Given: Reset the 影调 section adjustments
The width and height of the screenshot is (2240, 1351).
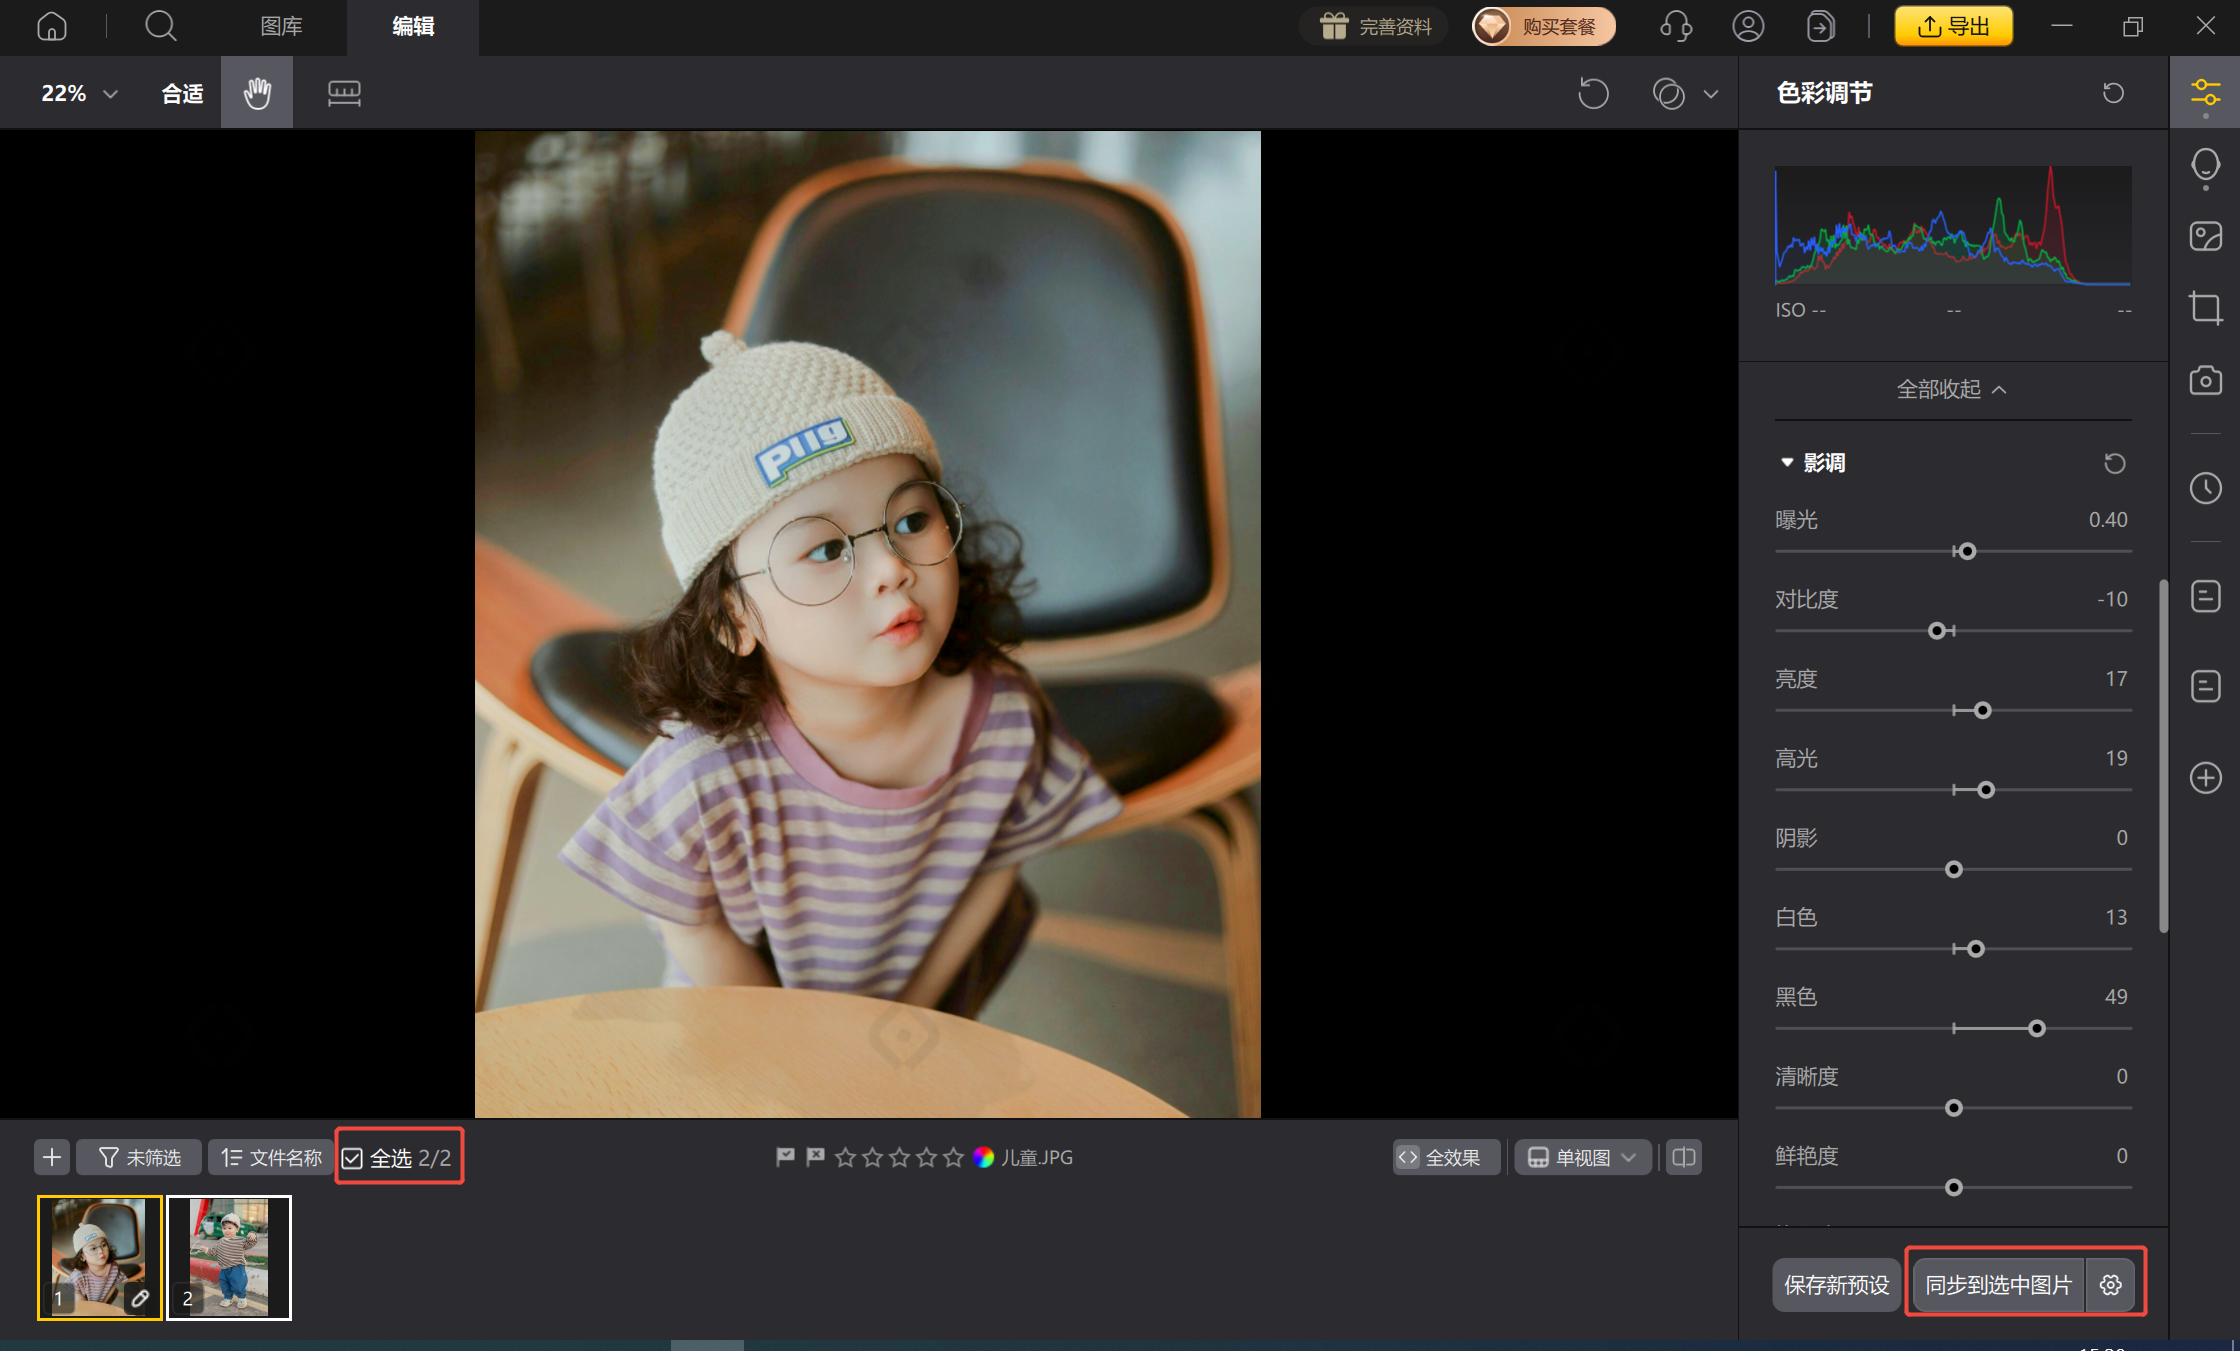Looking at the screenshot, I should (x=2114, y=463).
